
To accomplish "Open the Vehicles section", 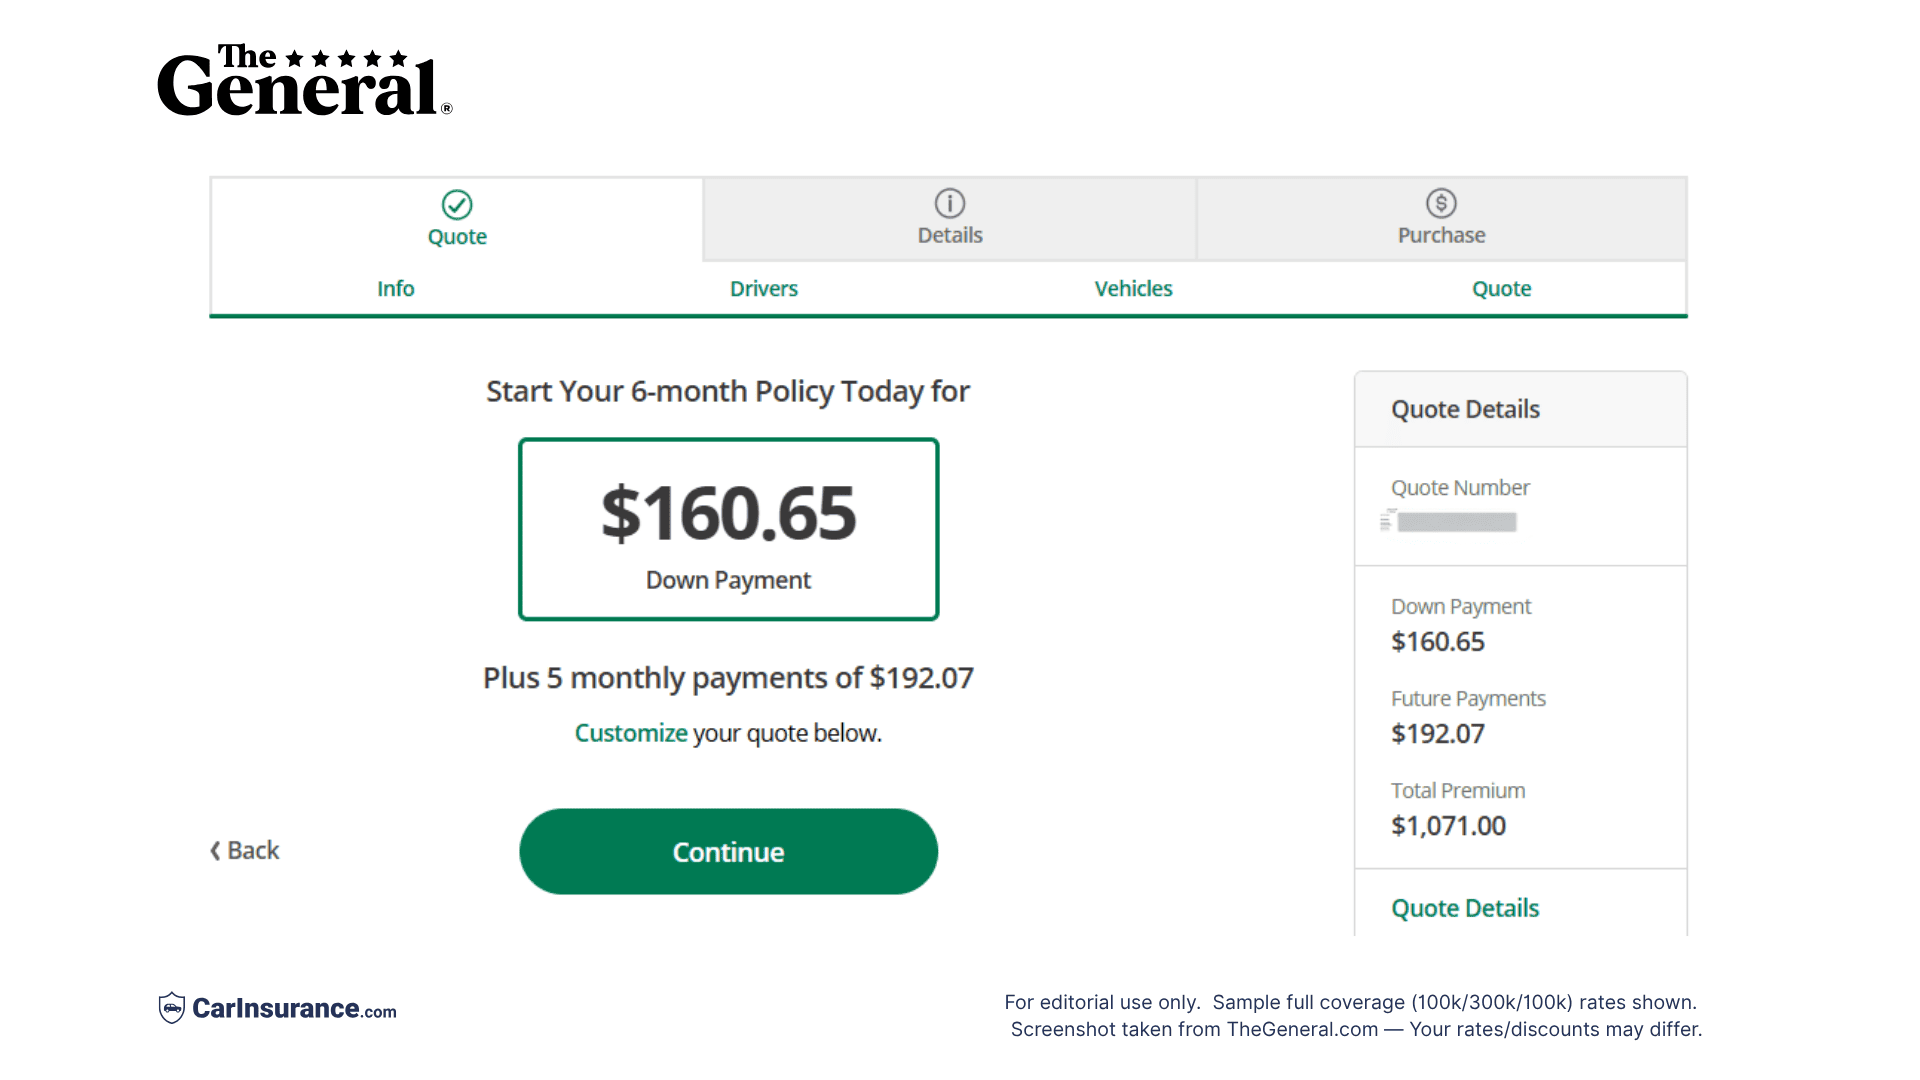I will 1133,288.
